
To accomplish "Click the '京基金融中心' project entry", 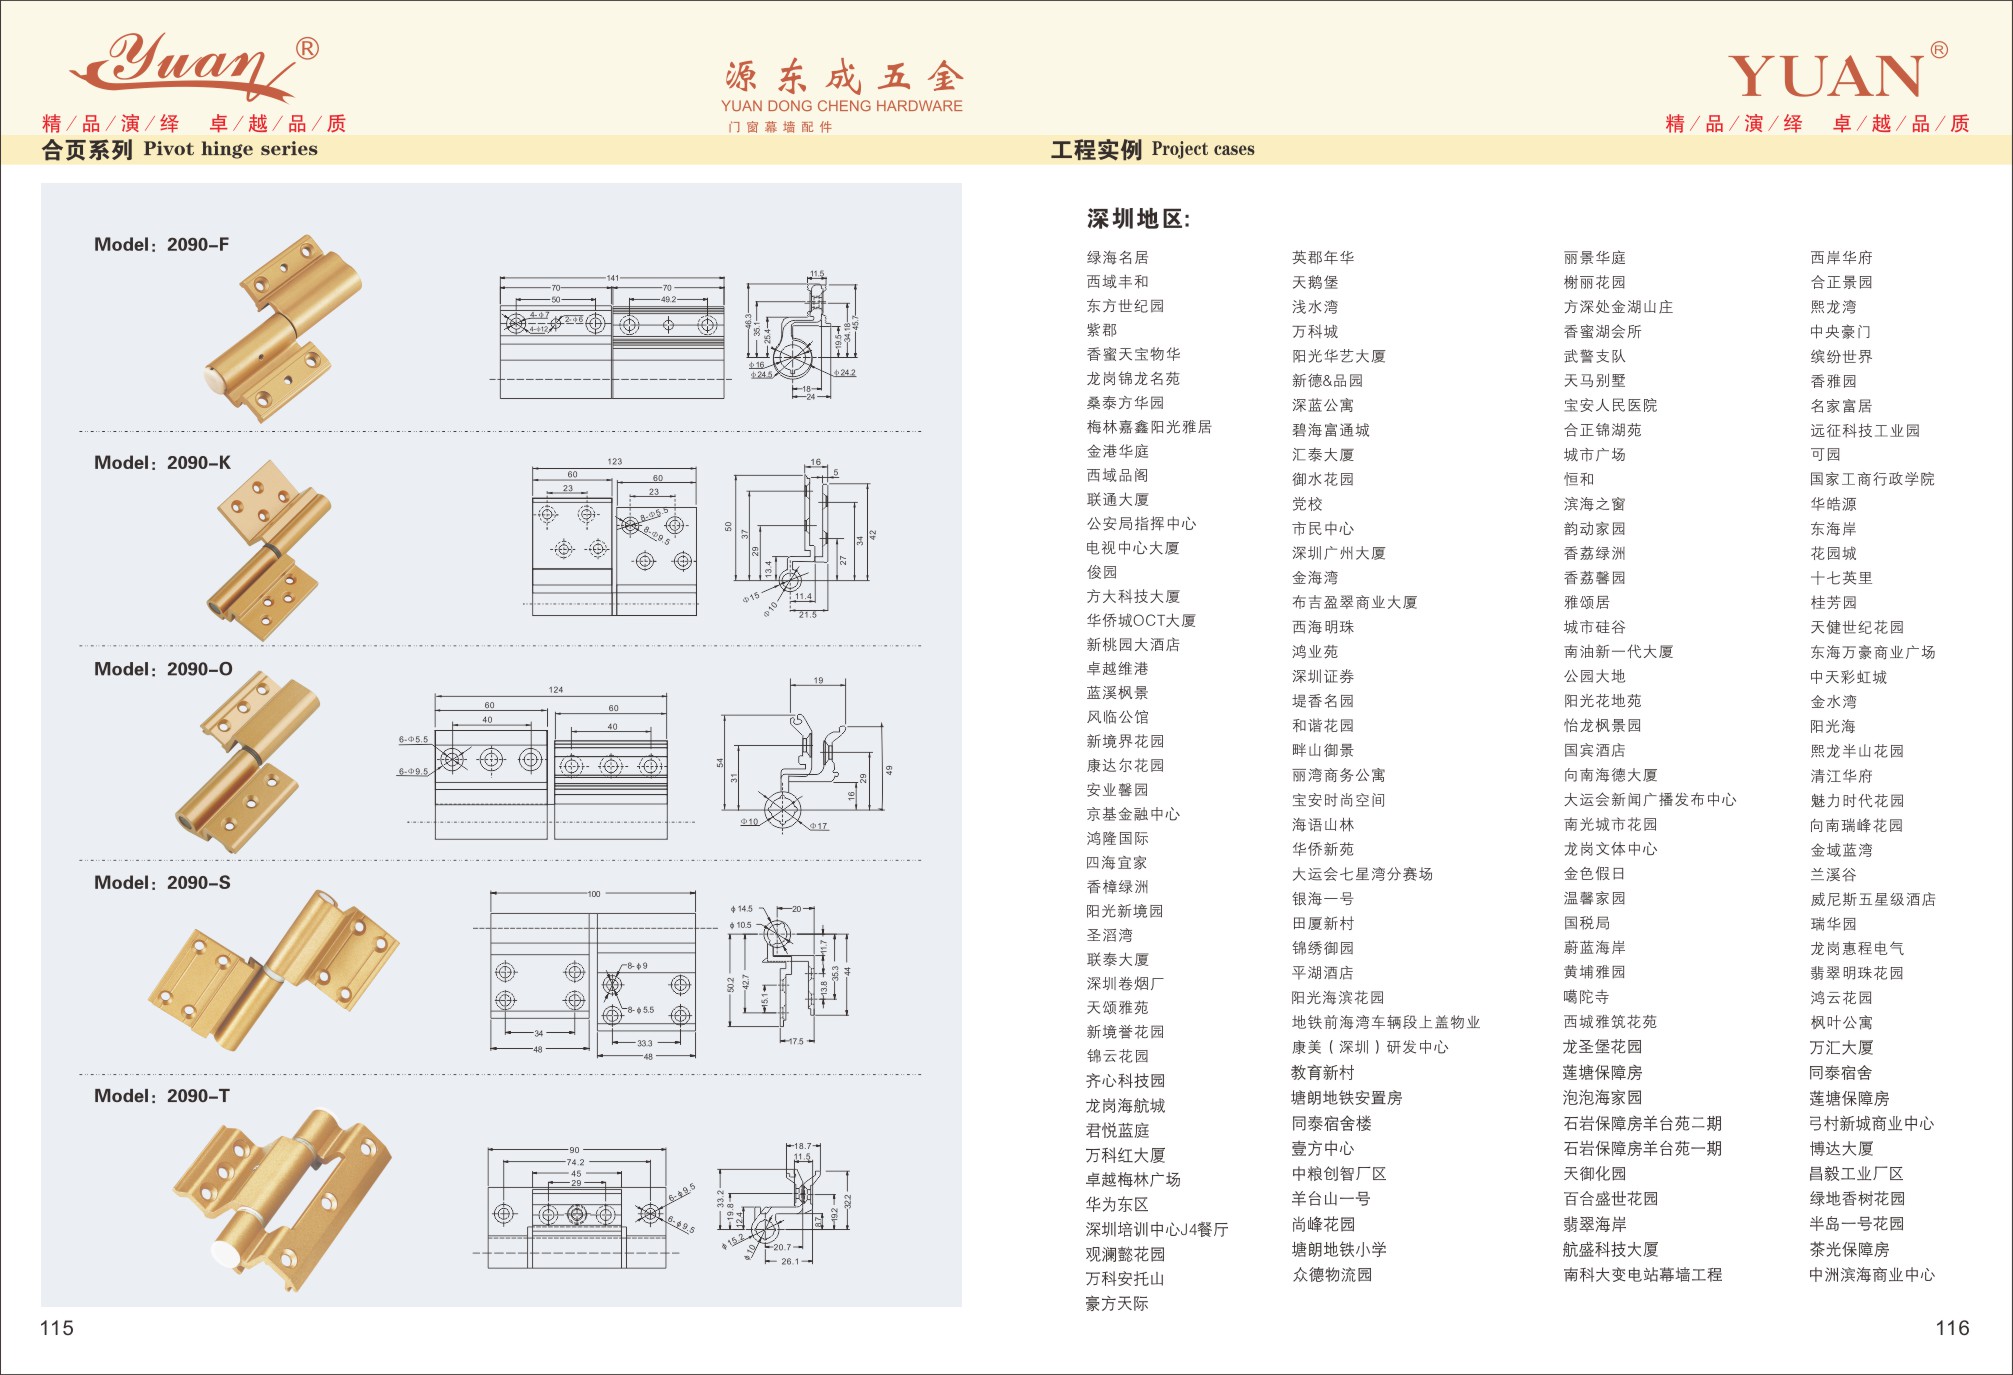I will pos(1133,814).
